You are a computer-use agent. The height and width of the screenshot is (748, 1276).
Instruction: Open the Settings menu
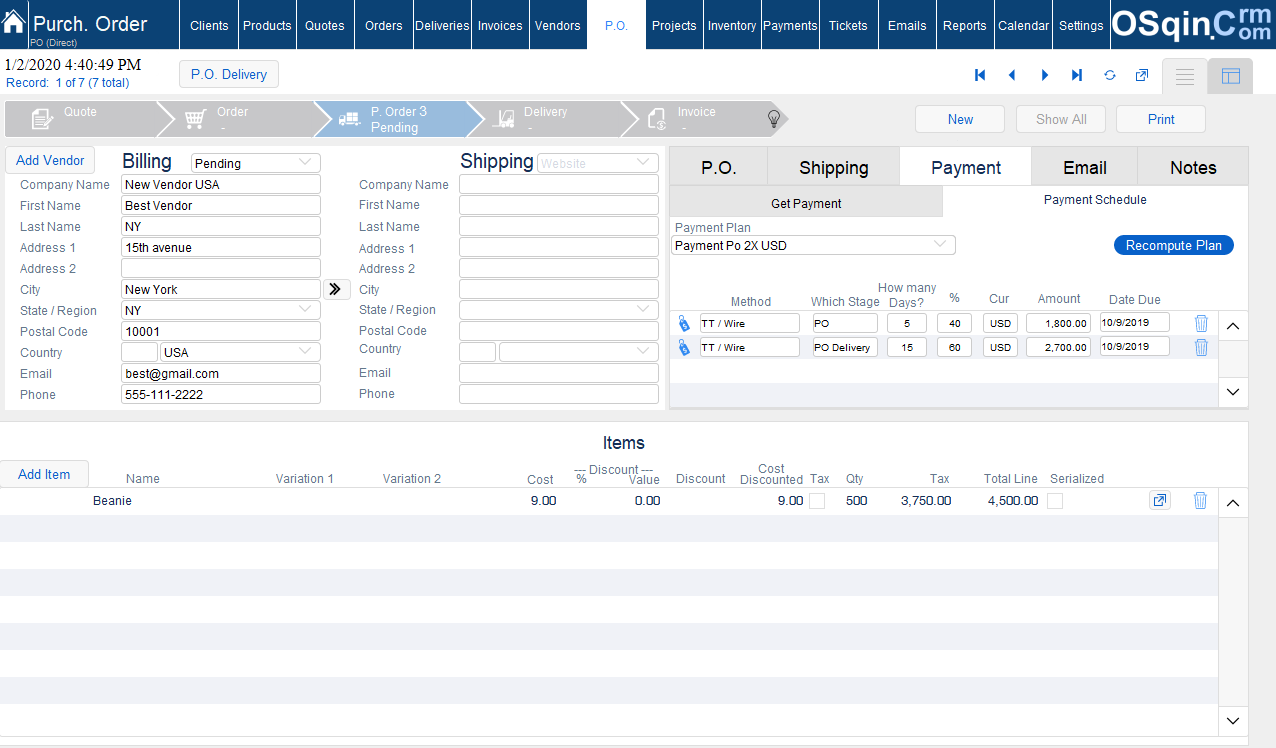tap(1081, 25)
